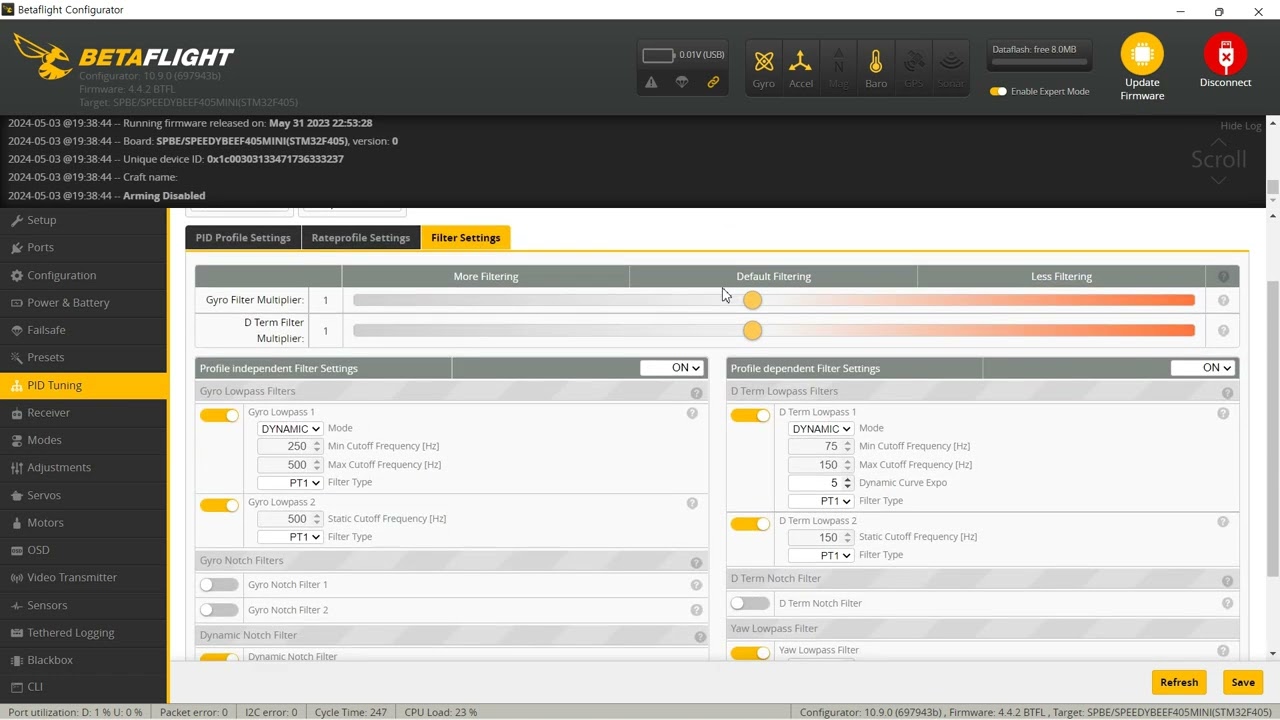
Task: Toggle Gyro Lowpass 2 switch
Action: [x=219, y=505]
